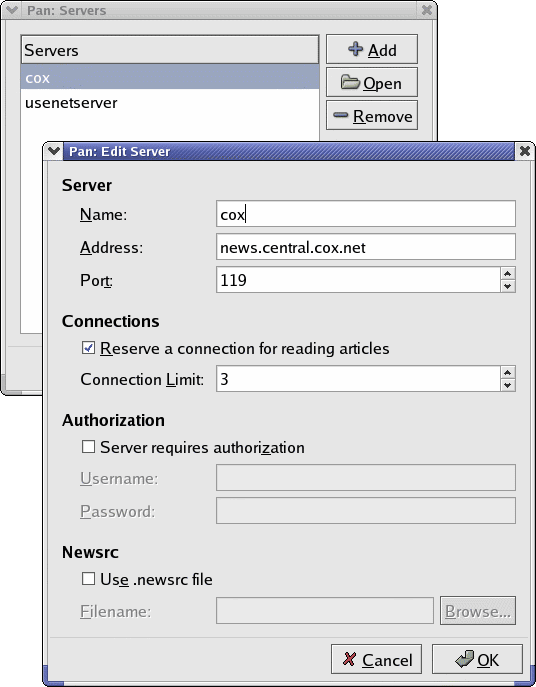Toggle Reserve a connection for reading articles

click(88, 348)
